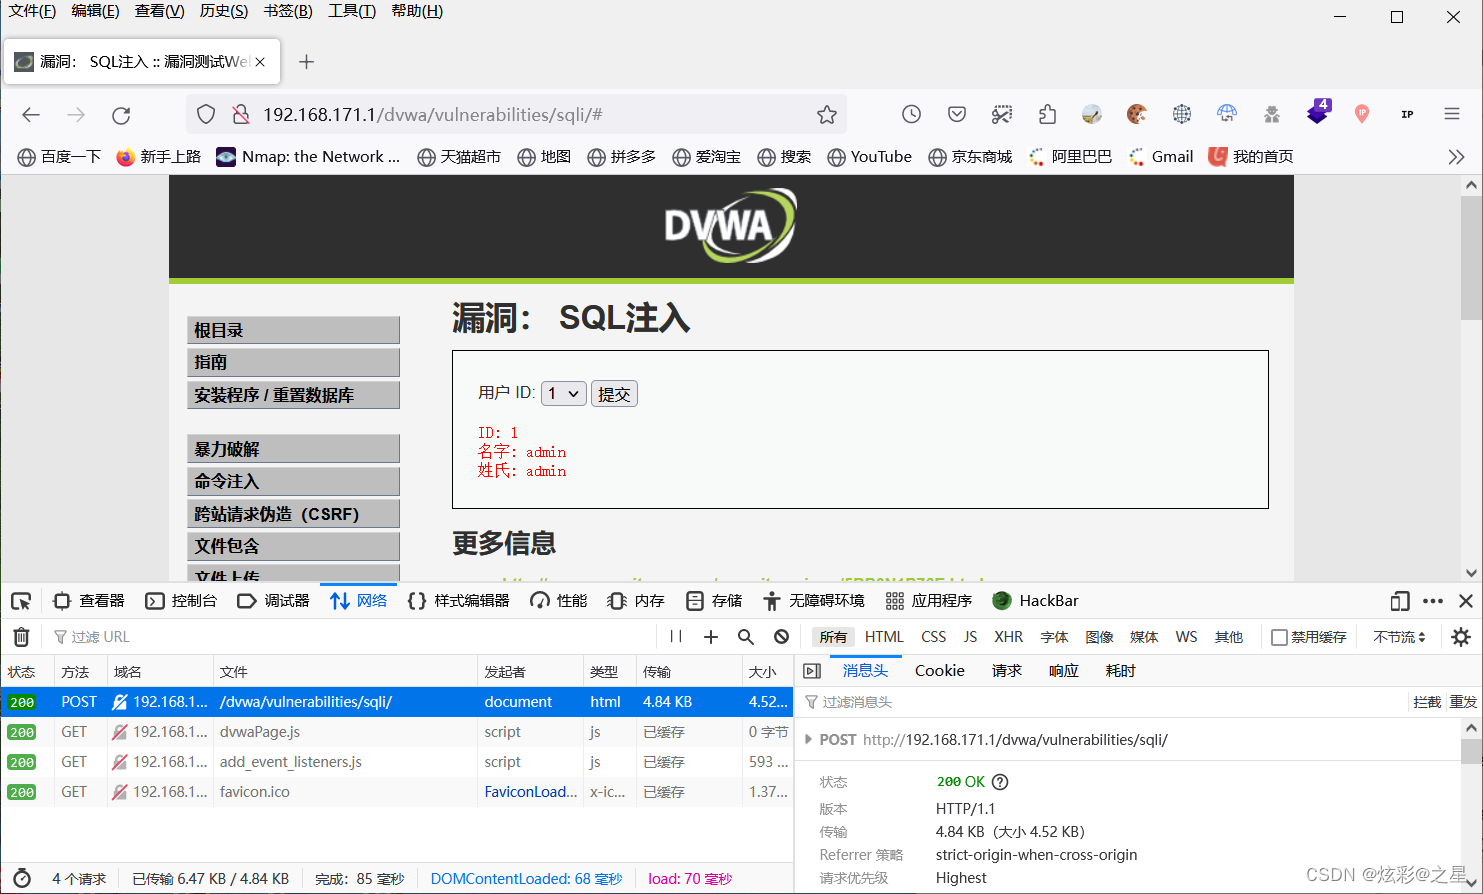Close the SQL注入 browser tab

click(260, 62)
